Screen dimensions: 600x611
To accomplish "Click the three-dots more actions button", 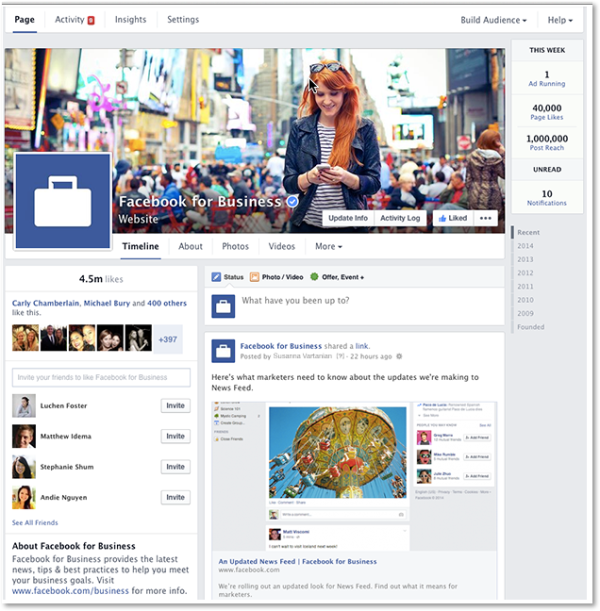I will click(485, 218).
